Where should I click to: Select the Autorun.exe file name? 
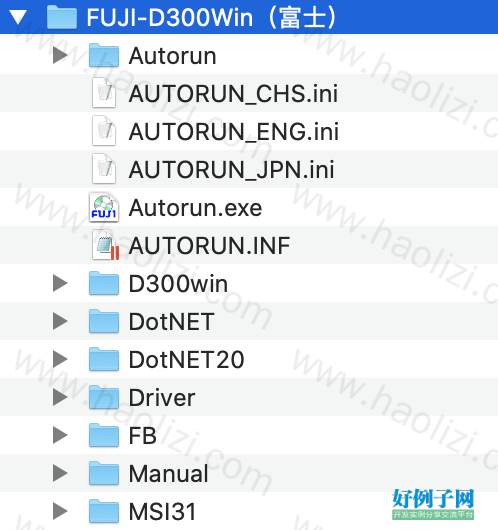pos(195,208)
